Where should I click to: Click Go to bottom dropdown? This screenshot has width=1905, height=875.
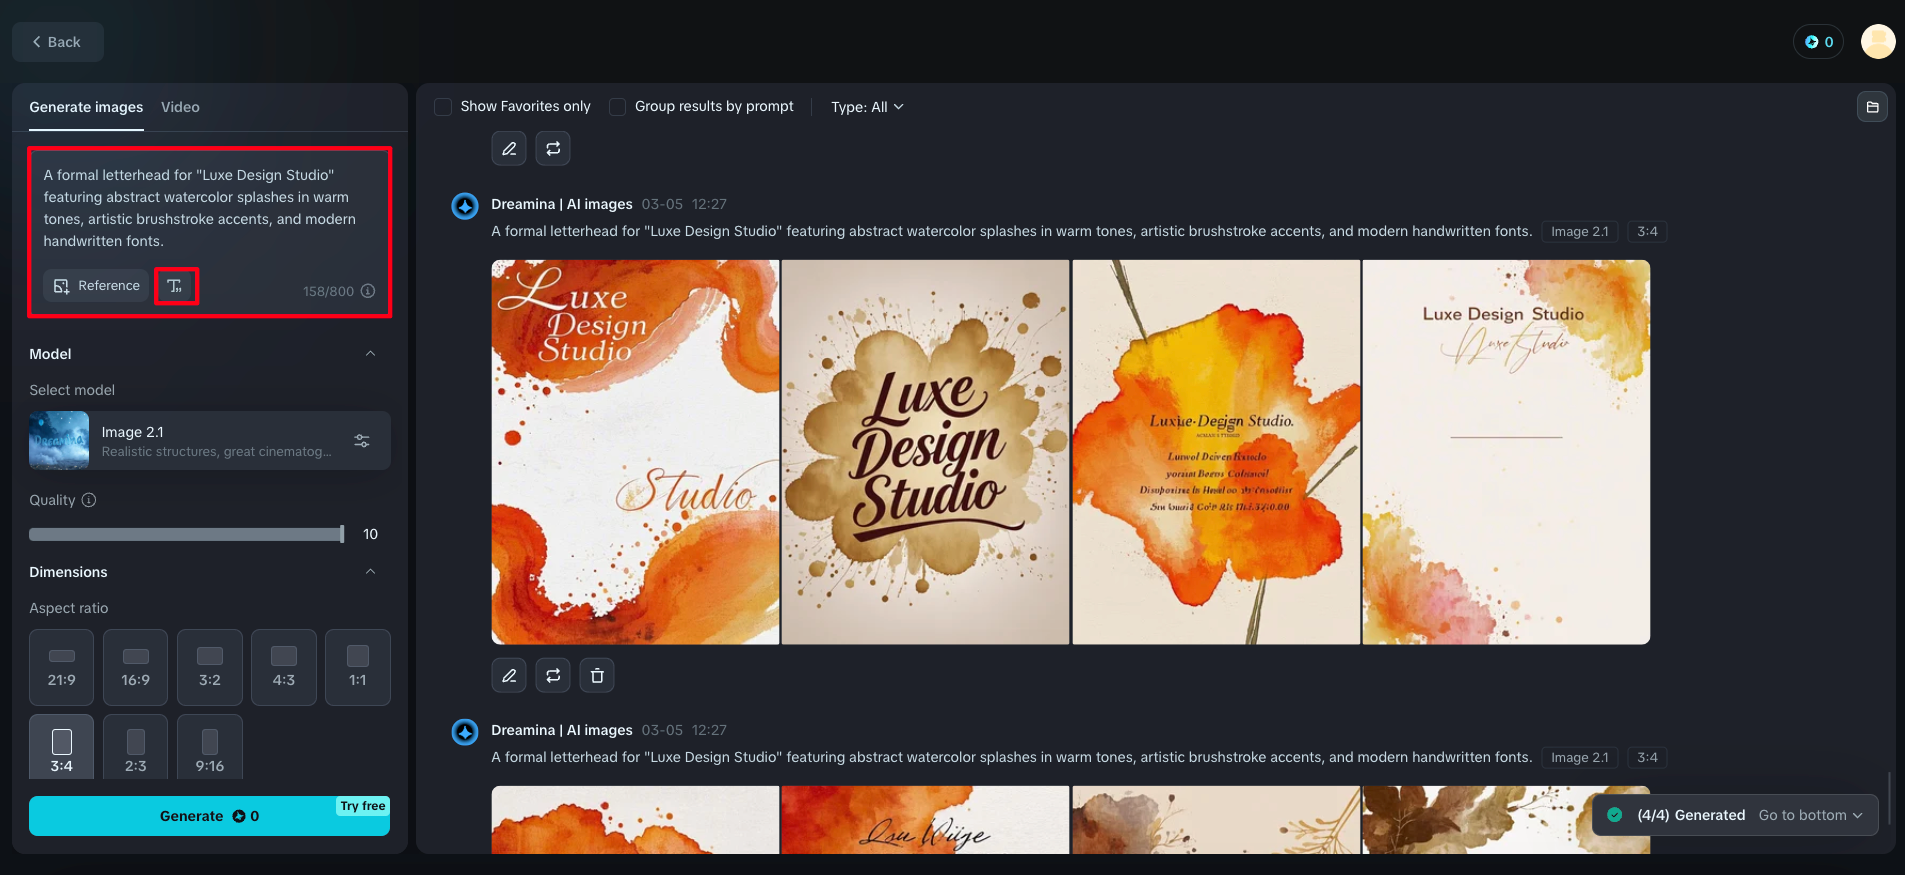[x=1811, y=815]
